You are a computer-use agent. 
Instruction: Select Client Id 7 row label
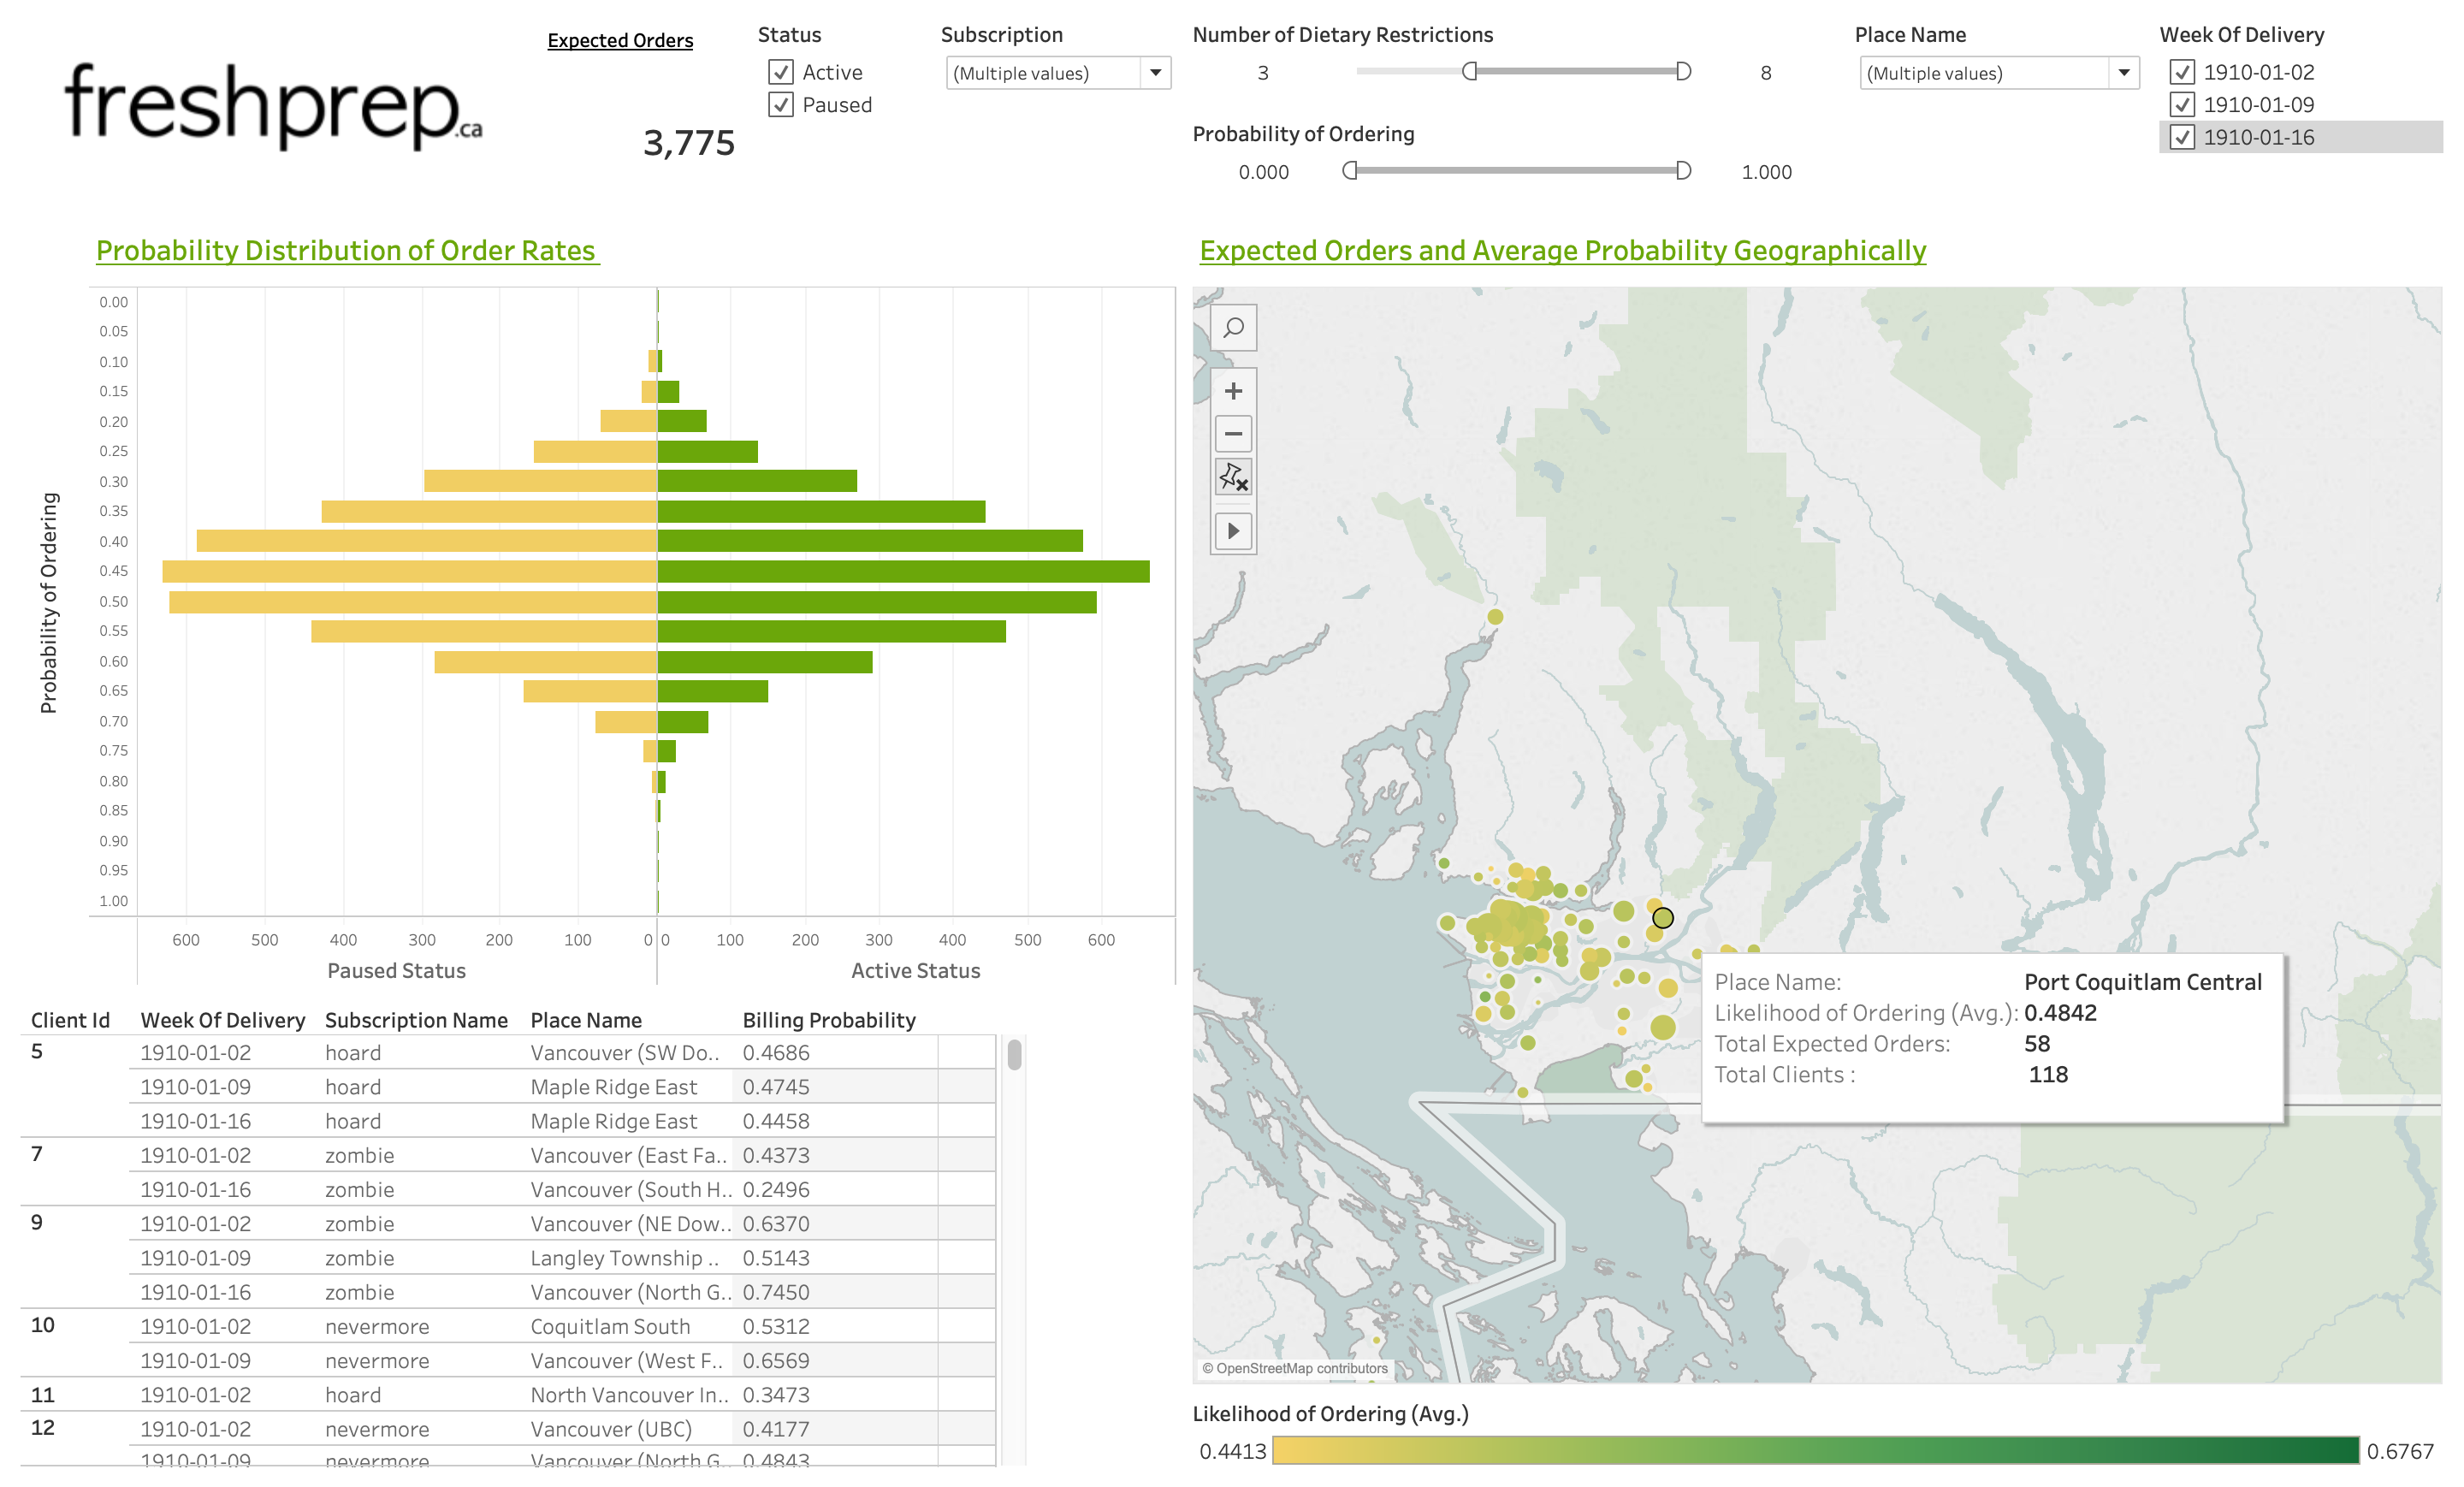click(x=37, y=1154)
